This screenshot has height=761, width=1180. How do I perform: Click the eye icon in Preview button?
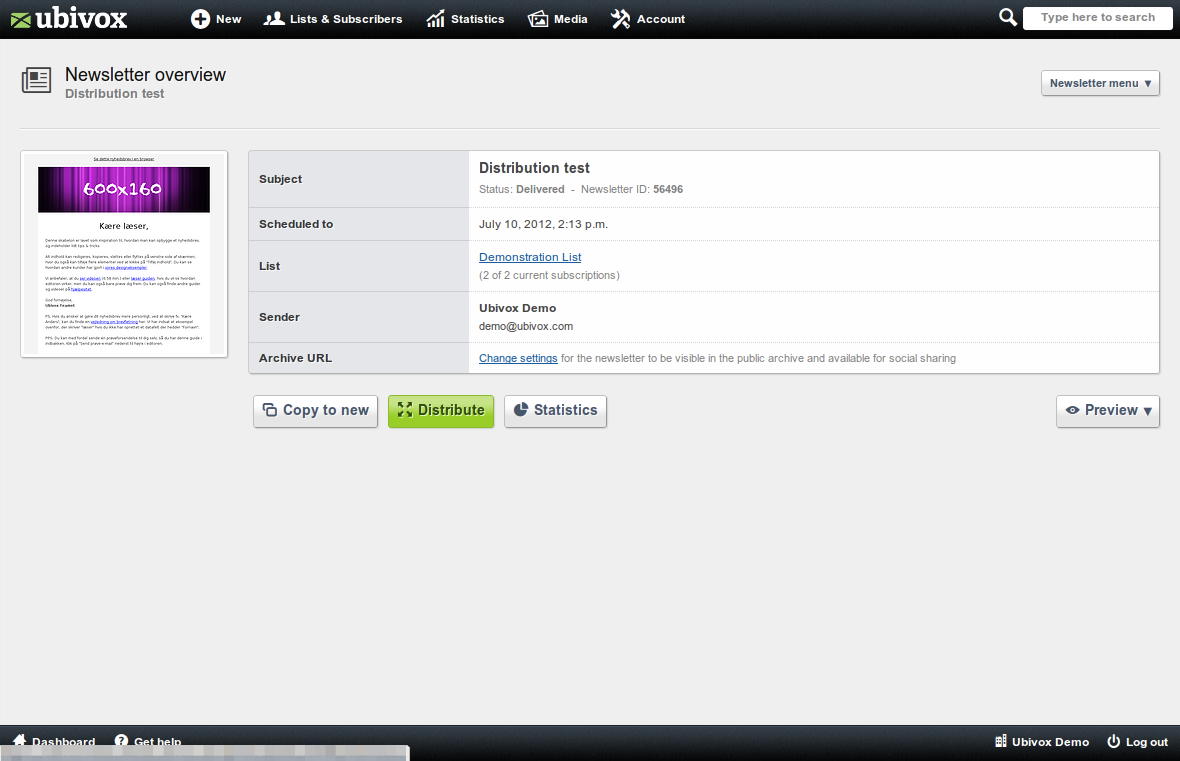pyautogui.click(x=1072, y=410)
